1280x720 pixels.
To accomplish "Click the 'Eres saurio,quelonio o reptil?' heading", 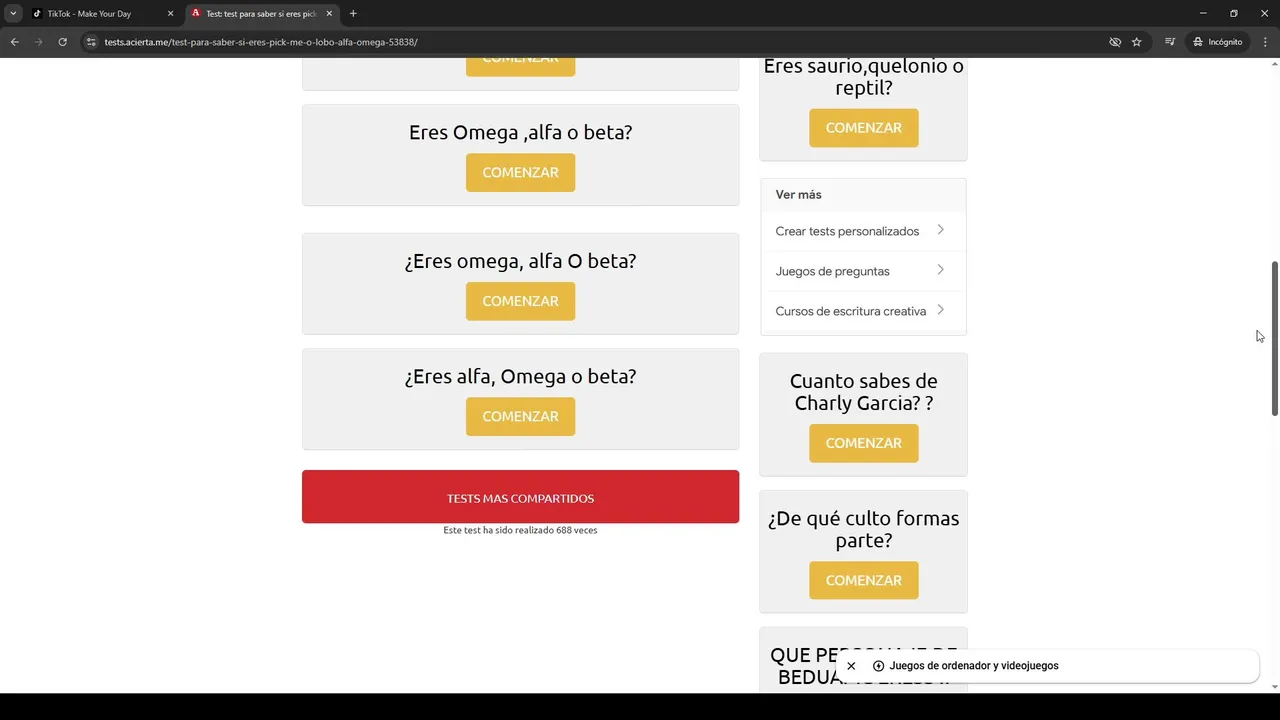I will pos(864,77).
